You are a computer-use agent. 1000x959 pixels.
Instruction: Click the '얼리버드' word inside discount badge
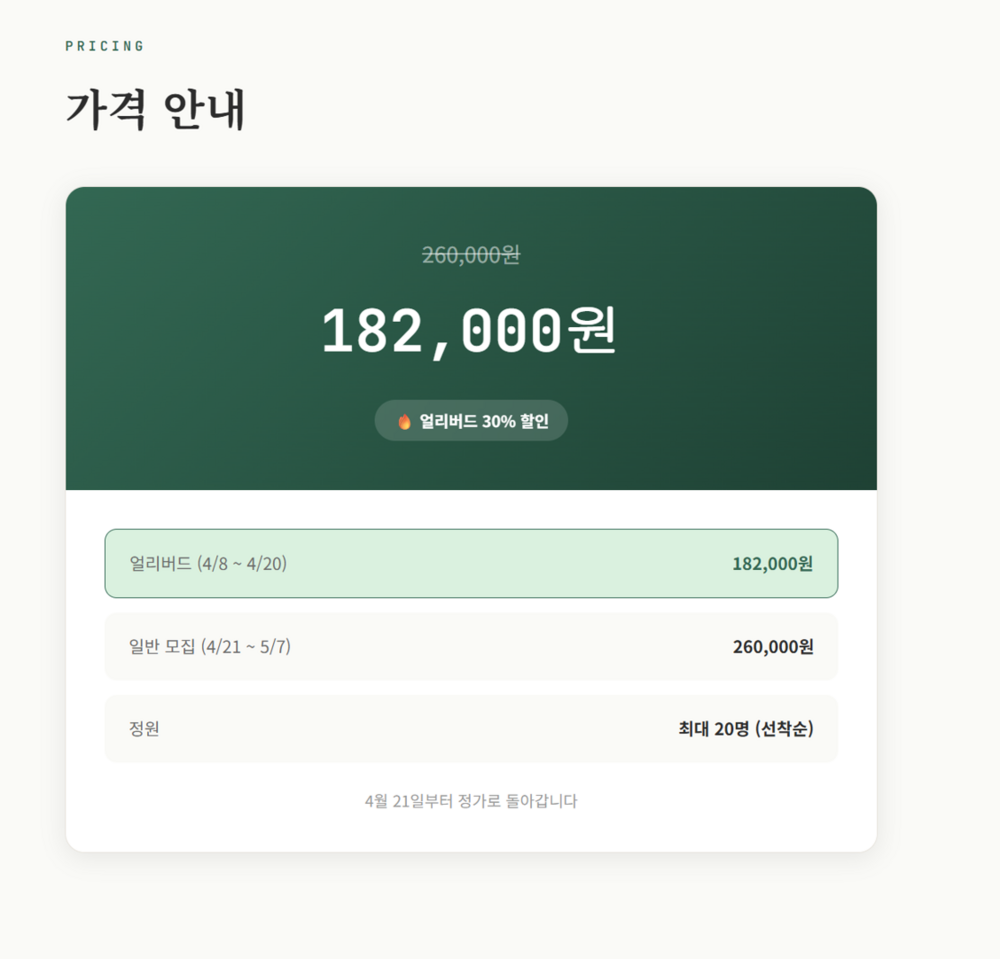[x=448, y=421]
